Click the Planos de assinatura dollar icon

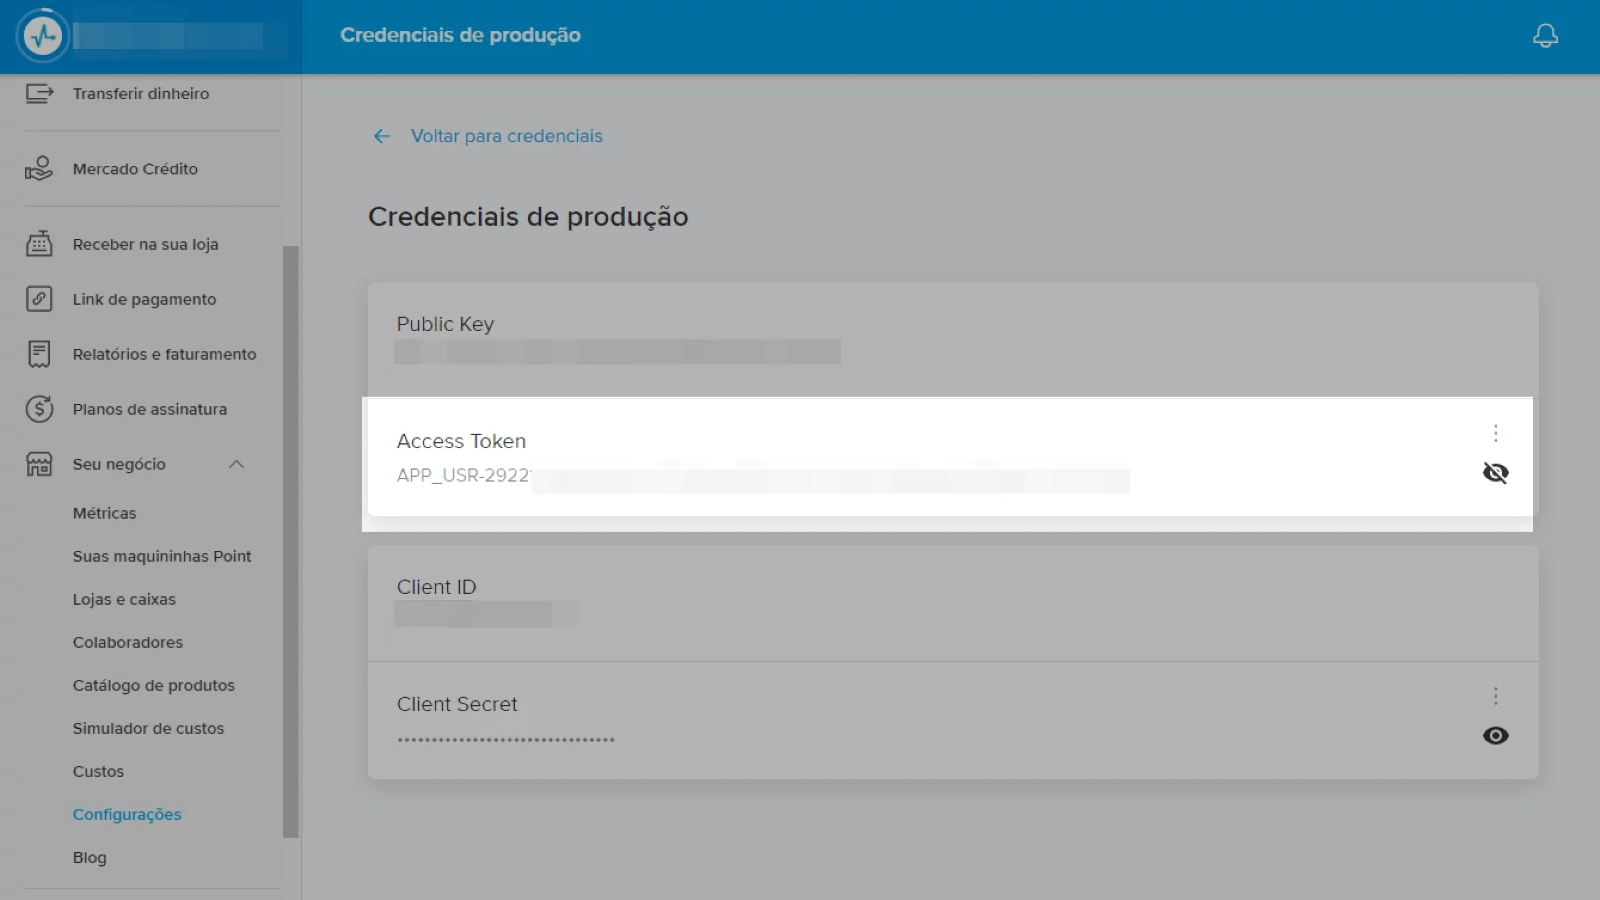pos(39,409)
